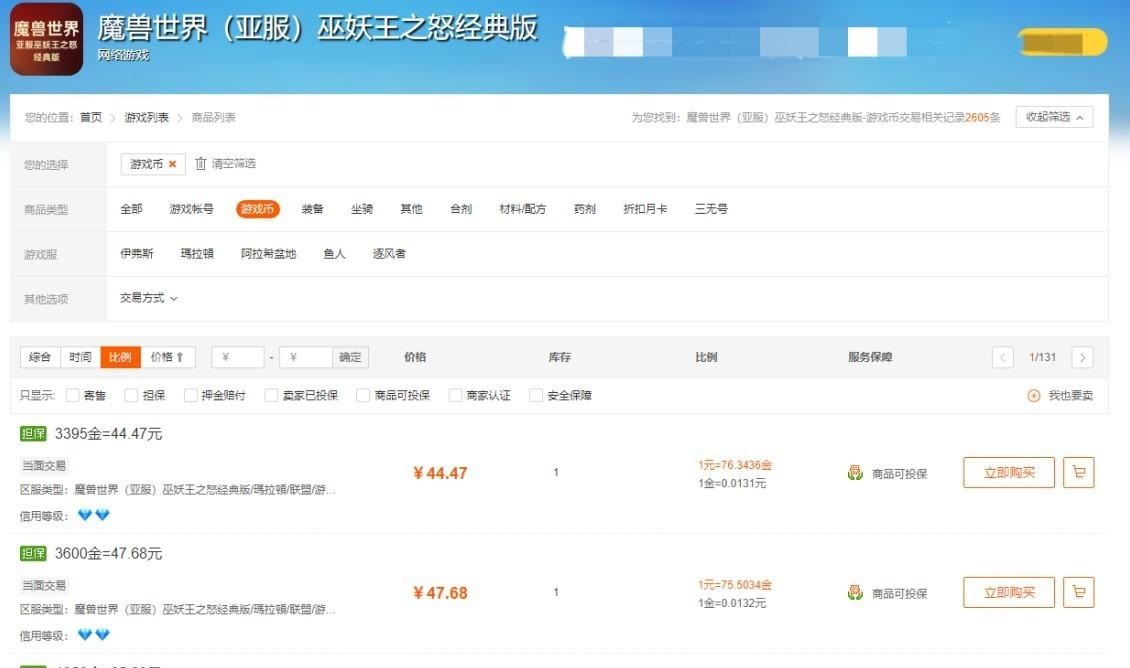1130x668 pixels.
Task: Filter by the 阿拉希盆地 server
Action: [x=269, y=254]
